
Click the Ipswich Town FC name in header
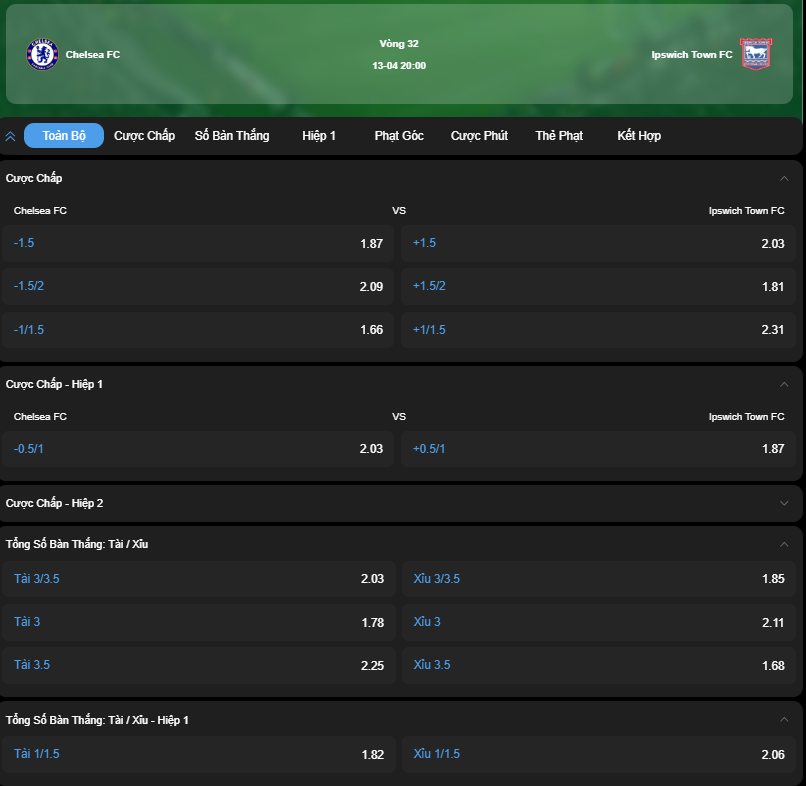pyautogui.click(x=692, y=54)
